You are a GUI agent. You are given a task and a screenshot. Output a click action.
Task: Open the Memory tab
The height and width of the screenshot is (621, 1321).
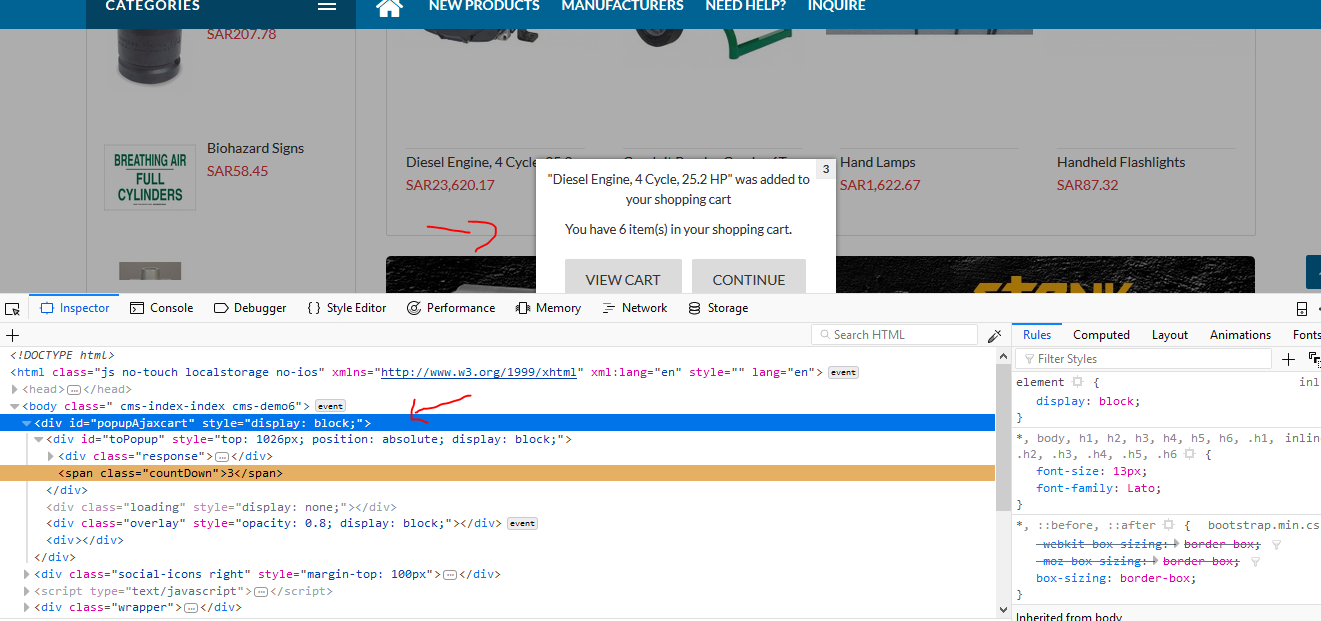point(548,308)
